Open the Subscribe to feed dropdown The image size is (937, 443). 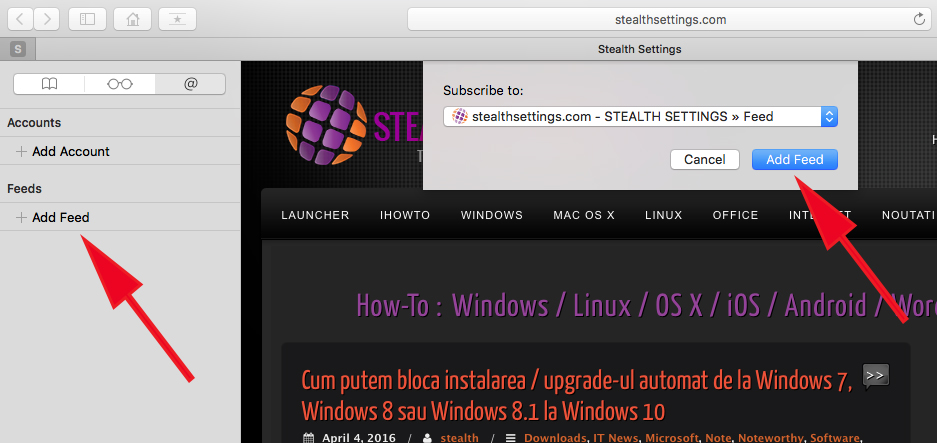coord(640,117)
